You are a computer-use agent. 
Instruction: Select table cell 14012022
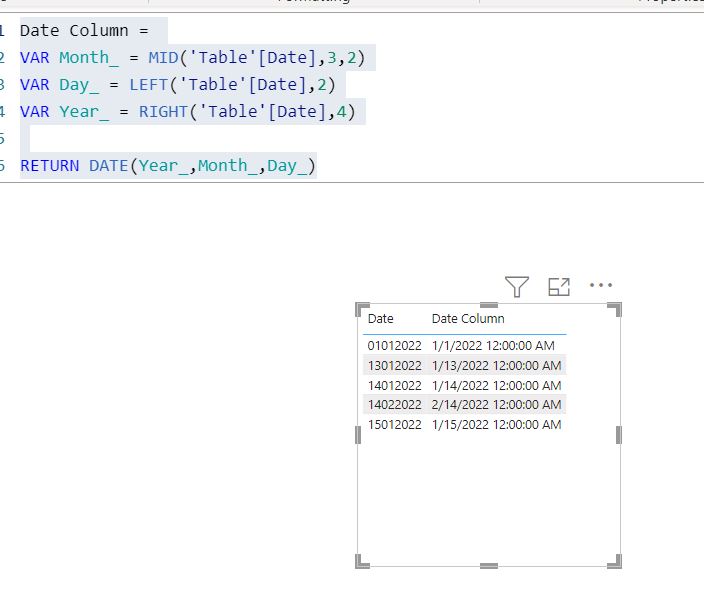394,385
